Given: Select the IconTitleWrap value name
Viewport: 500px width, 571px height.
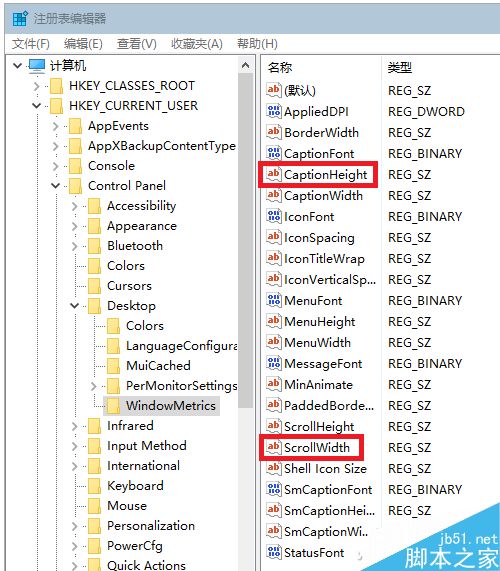Looking at the screenshot, I should (324, 259).
